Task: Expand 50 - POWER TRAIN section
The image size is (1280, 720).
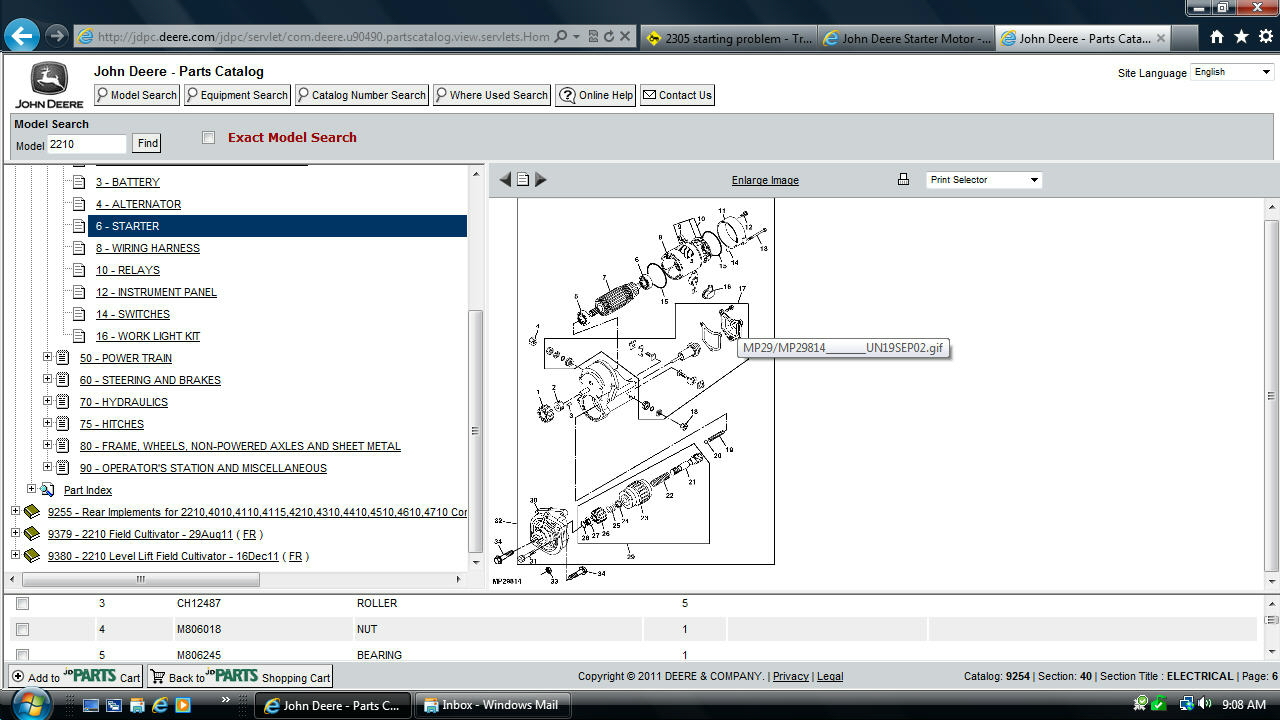Action: coord(47,357)
